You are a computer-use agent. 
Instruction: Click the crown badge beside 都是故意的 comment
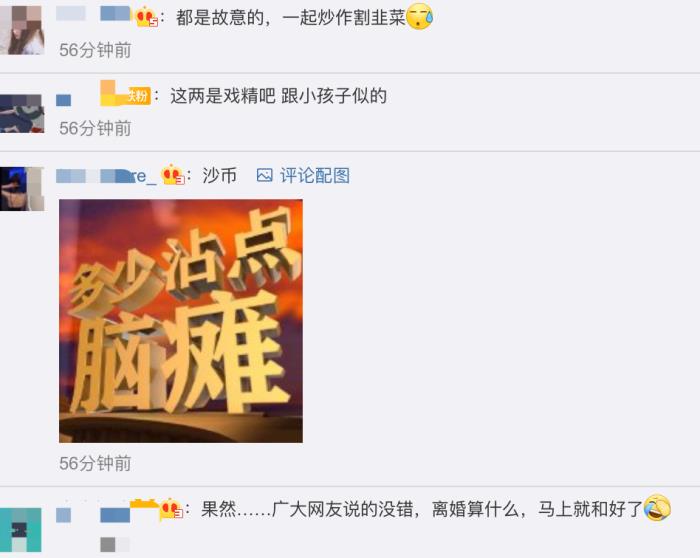[146, 18]
